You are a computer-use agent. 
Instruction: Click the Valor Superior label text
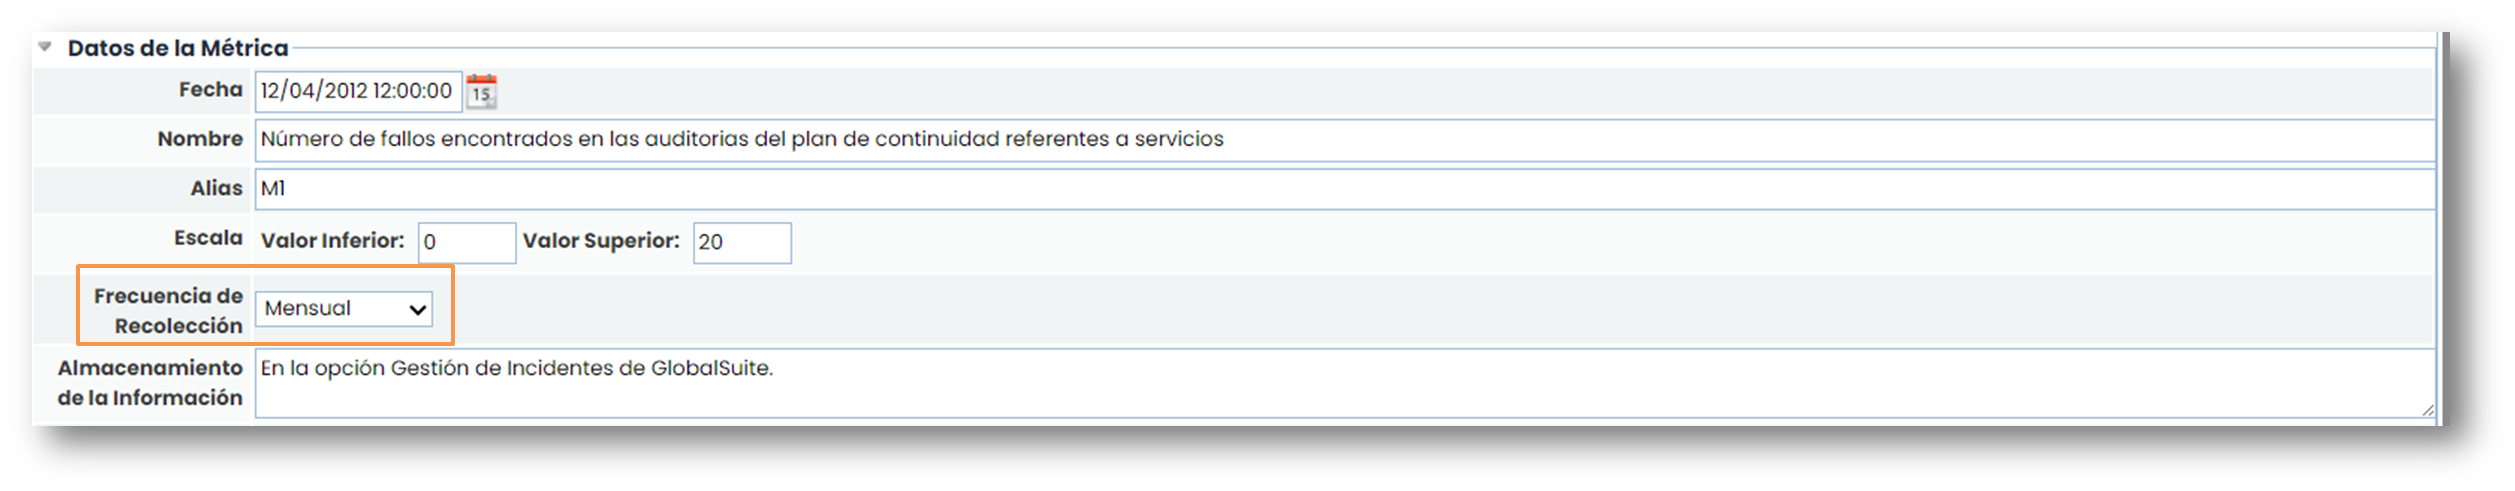(601, 241)
